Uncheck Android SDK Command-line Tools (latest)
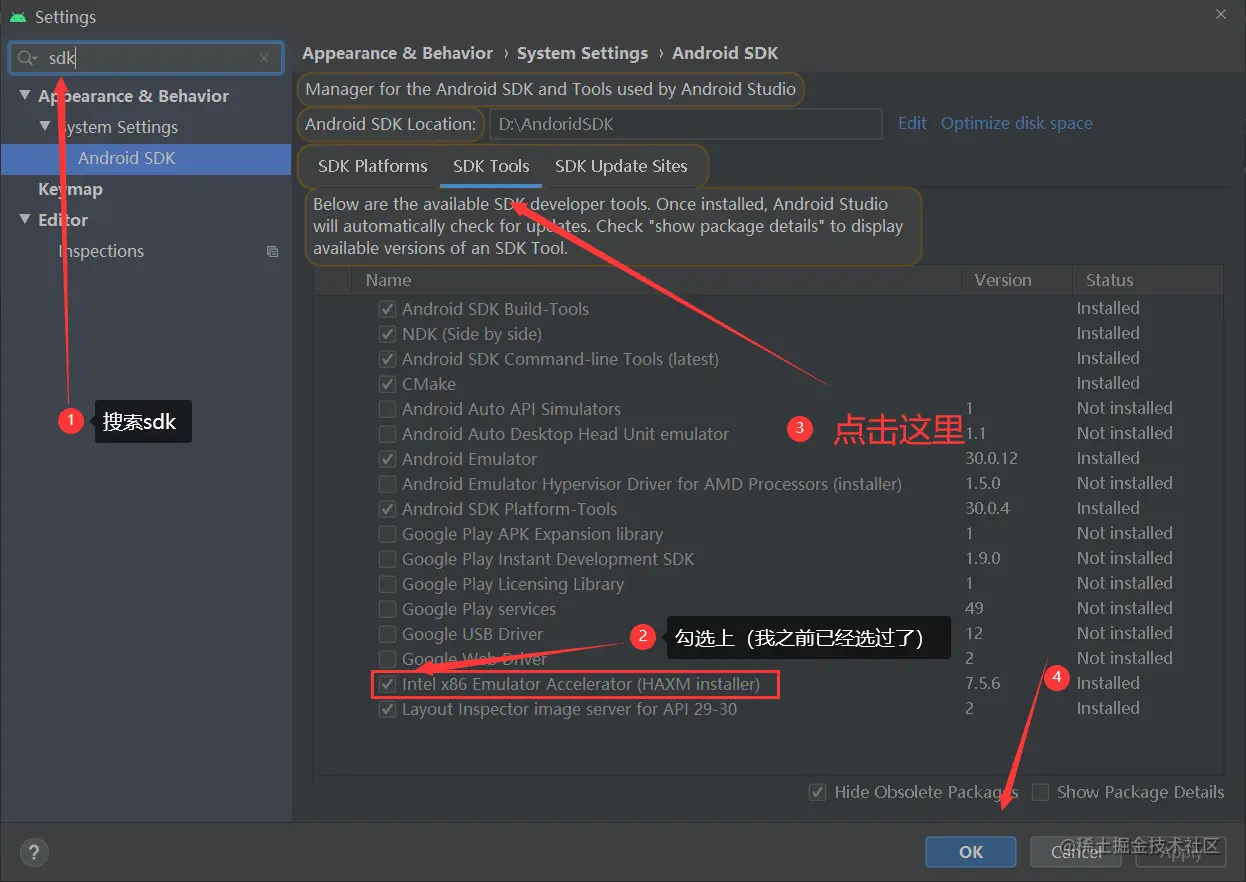Screen dimensions: 1246x882 (387, 359)
